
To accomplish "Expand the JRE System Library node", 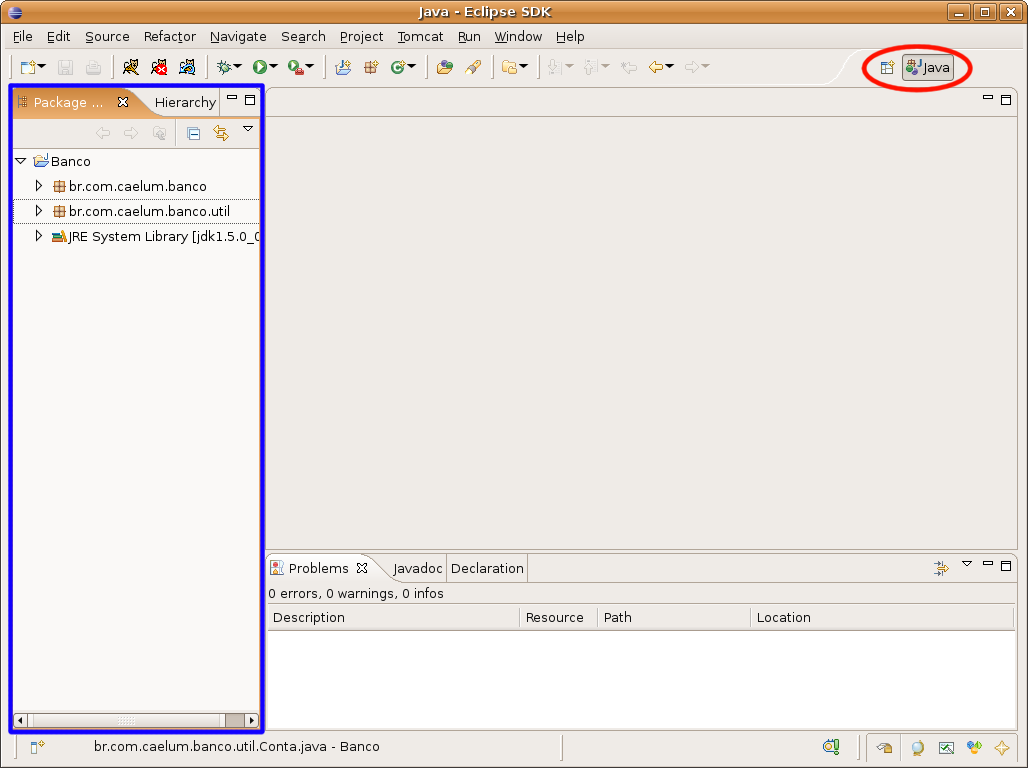I will point(39,236).
